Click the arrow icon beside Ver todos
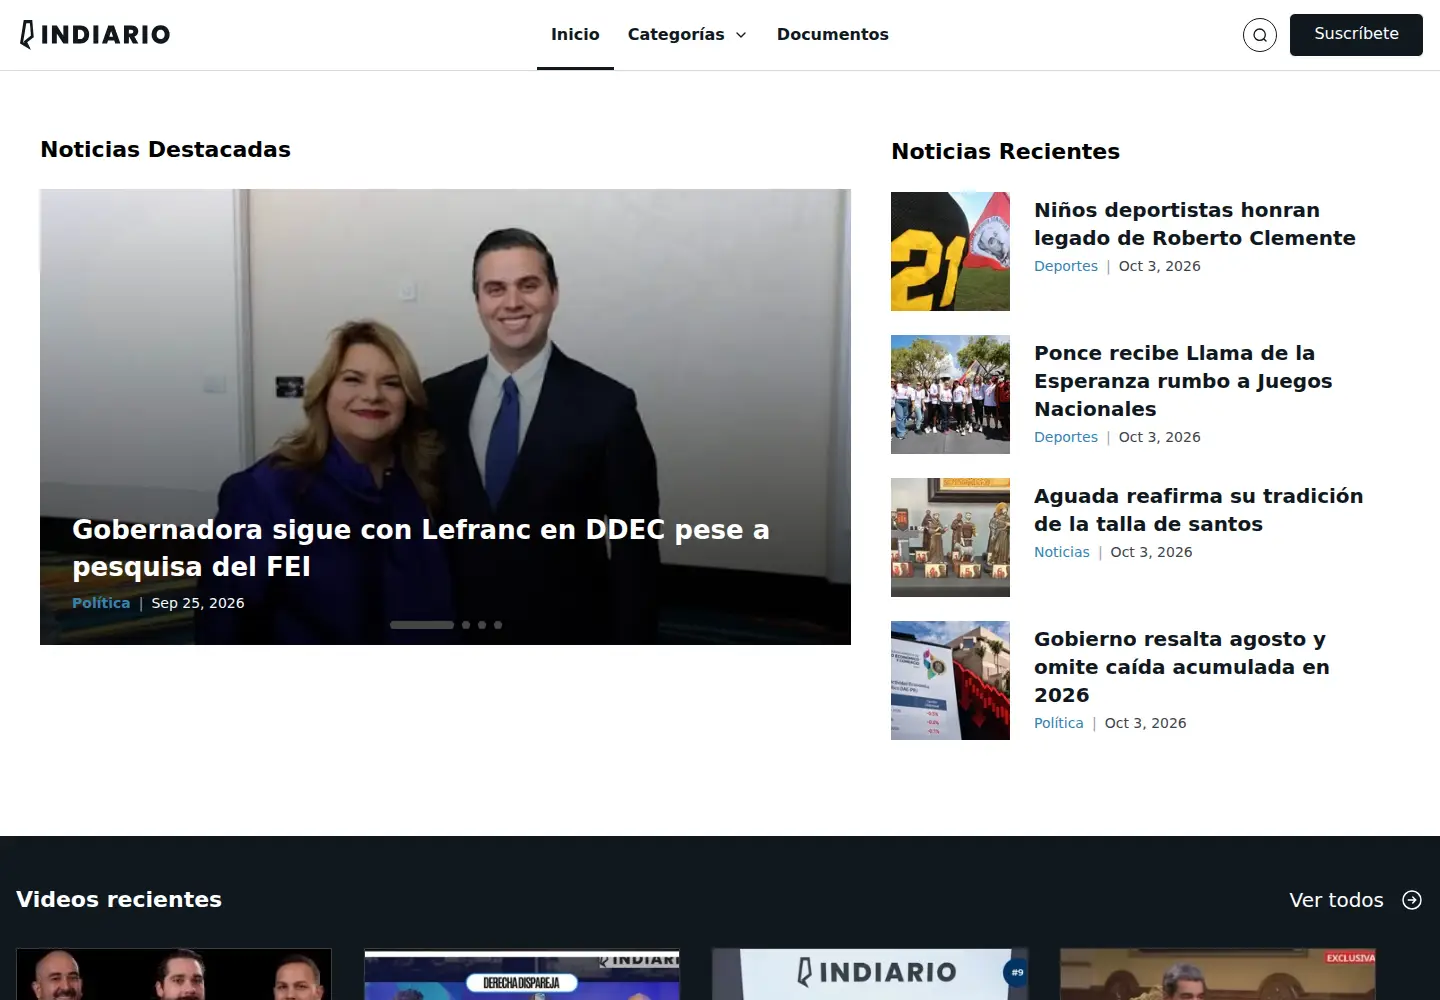 pos(1412,900)
